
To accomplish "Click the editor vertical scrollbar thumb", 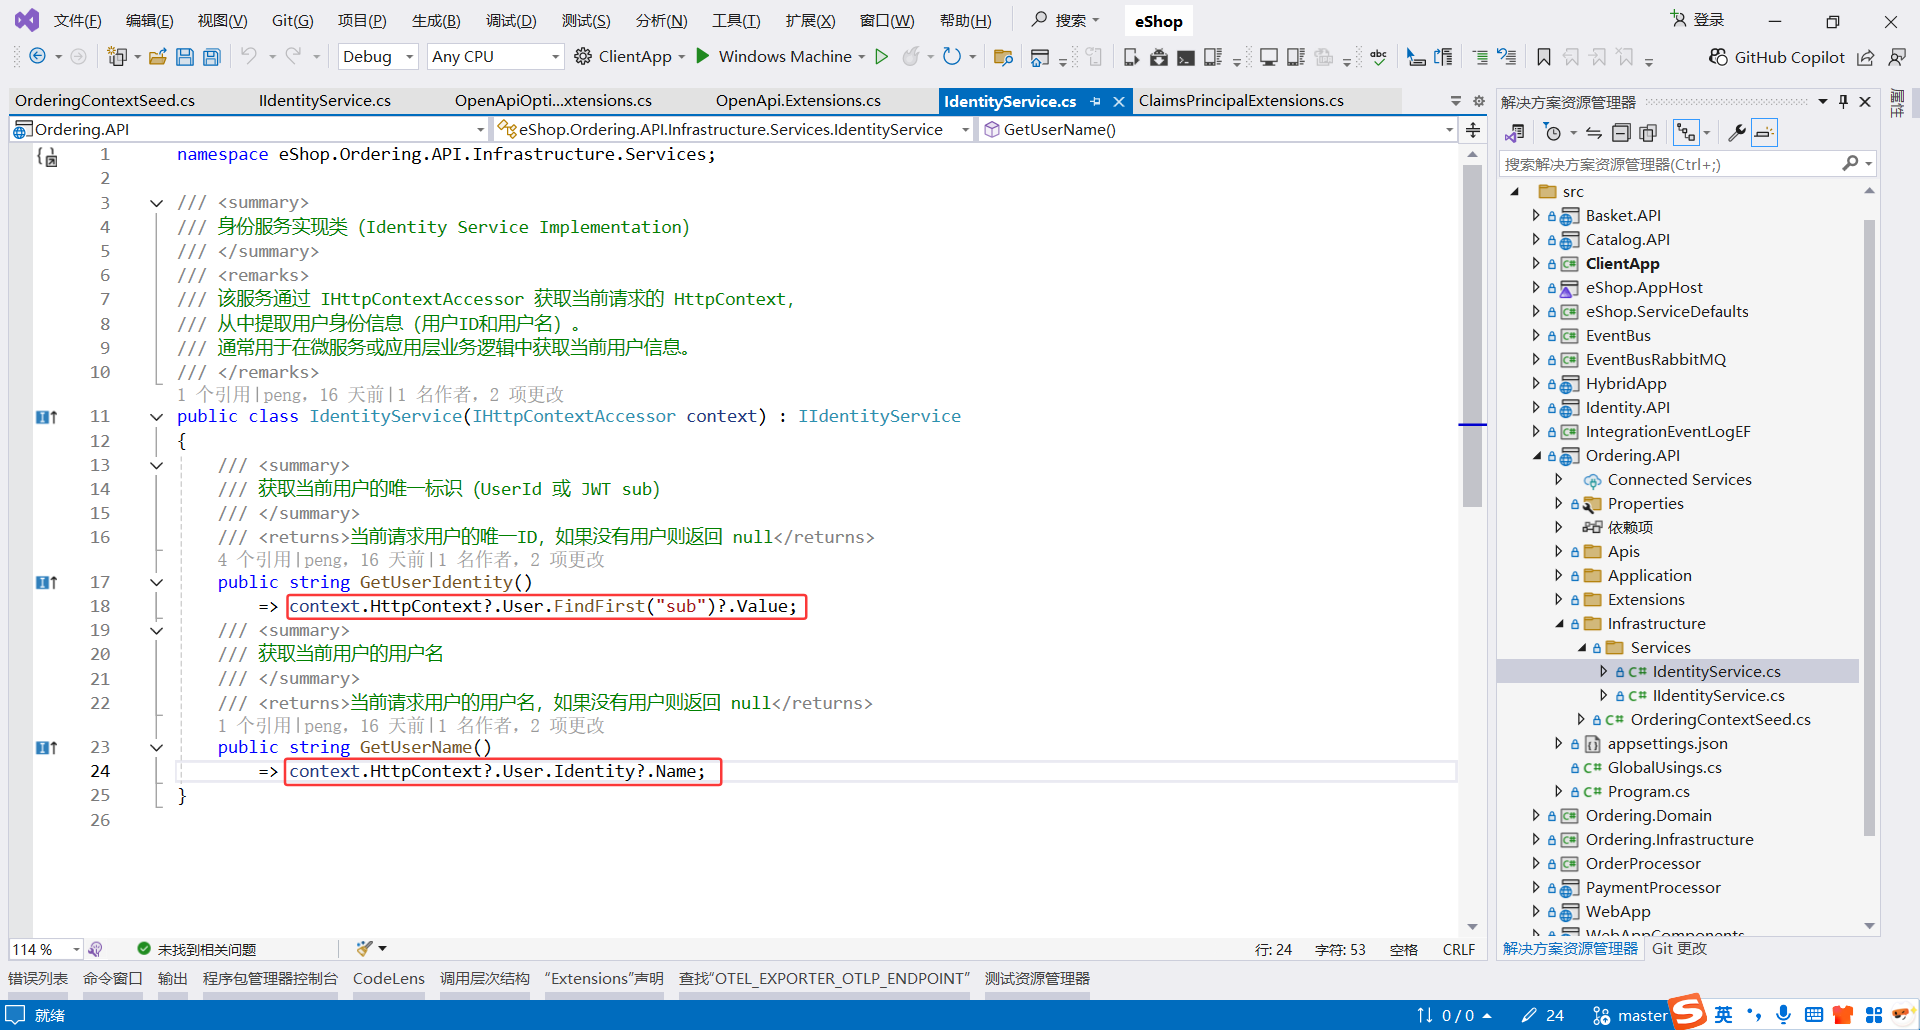I will point(1472,336).
